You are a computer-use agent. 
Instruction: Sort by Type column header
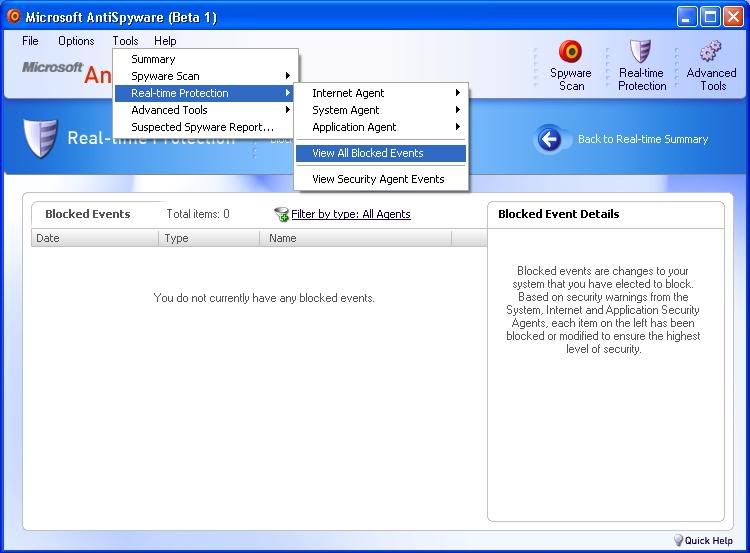[209, 238]
